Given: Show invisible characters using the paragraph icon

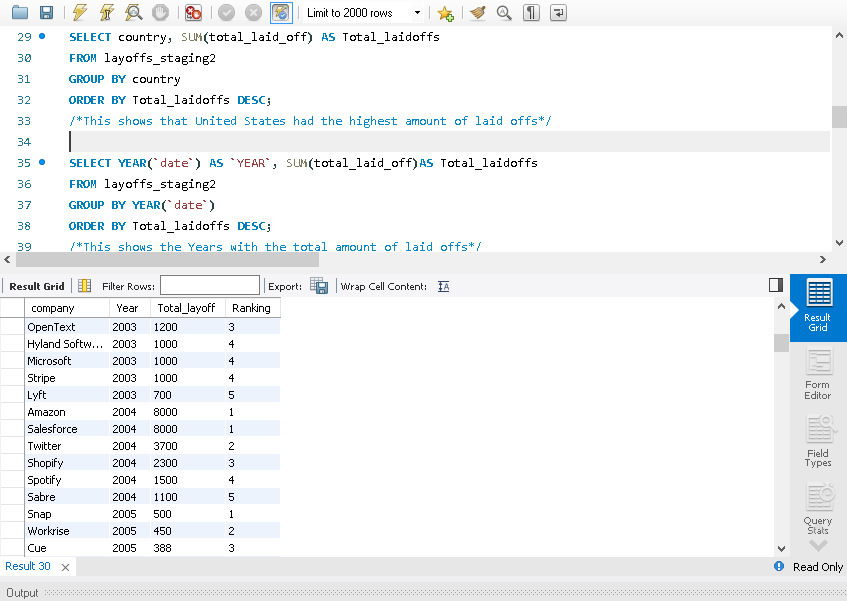Looking at the screenshot, I should point(531,13).
